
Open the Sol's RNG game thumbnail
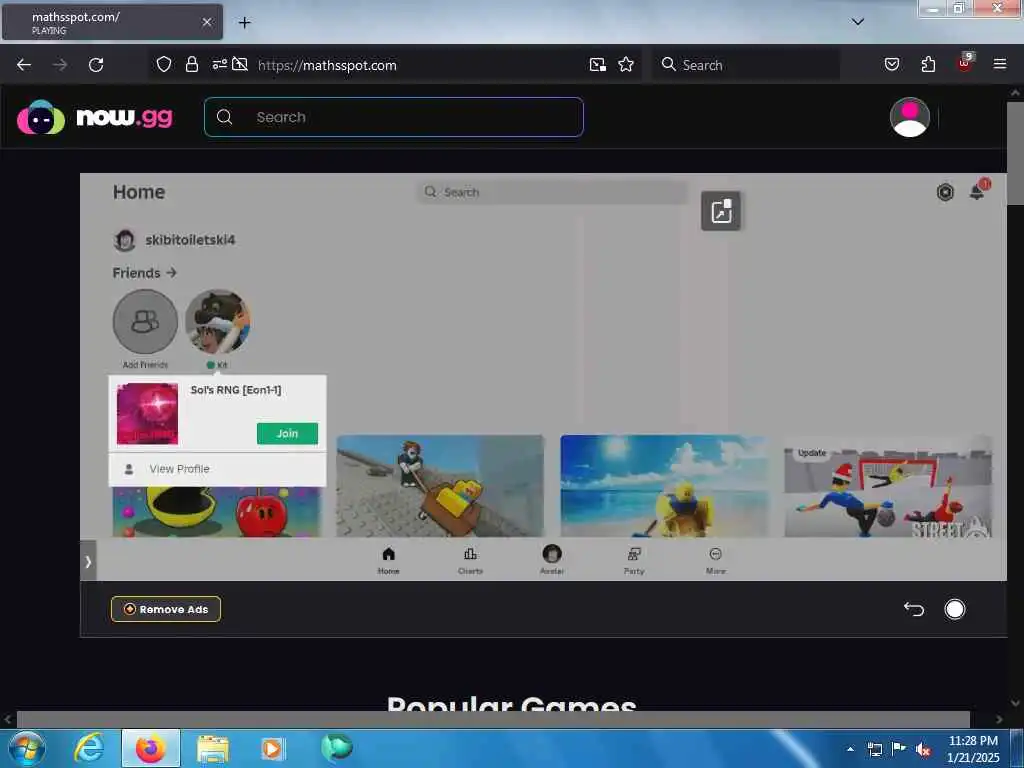click(x=147, y=413)
